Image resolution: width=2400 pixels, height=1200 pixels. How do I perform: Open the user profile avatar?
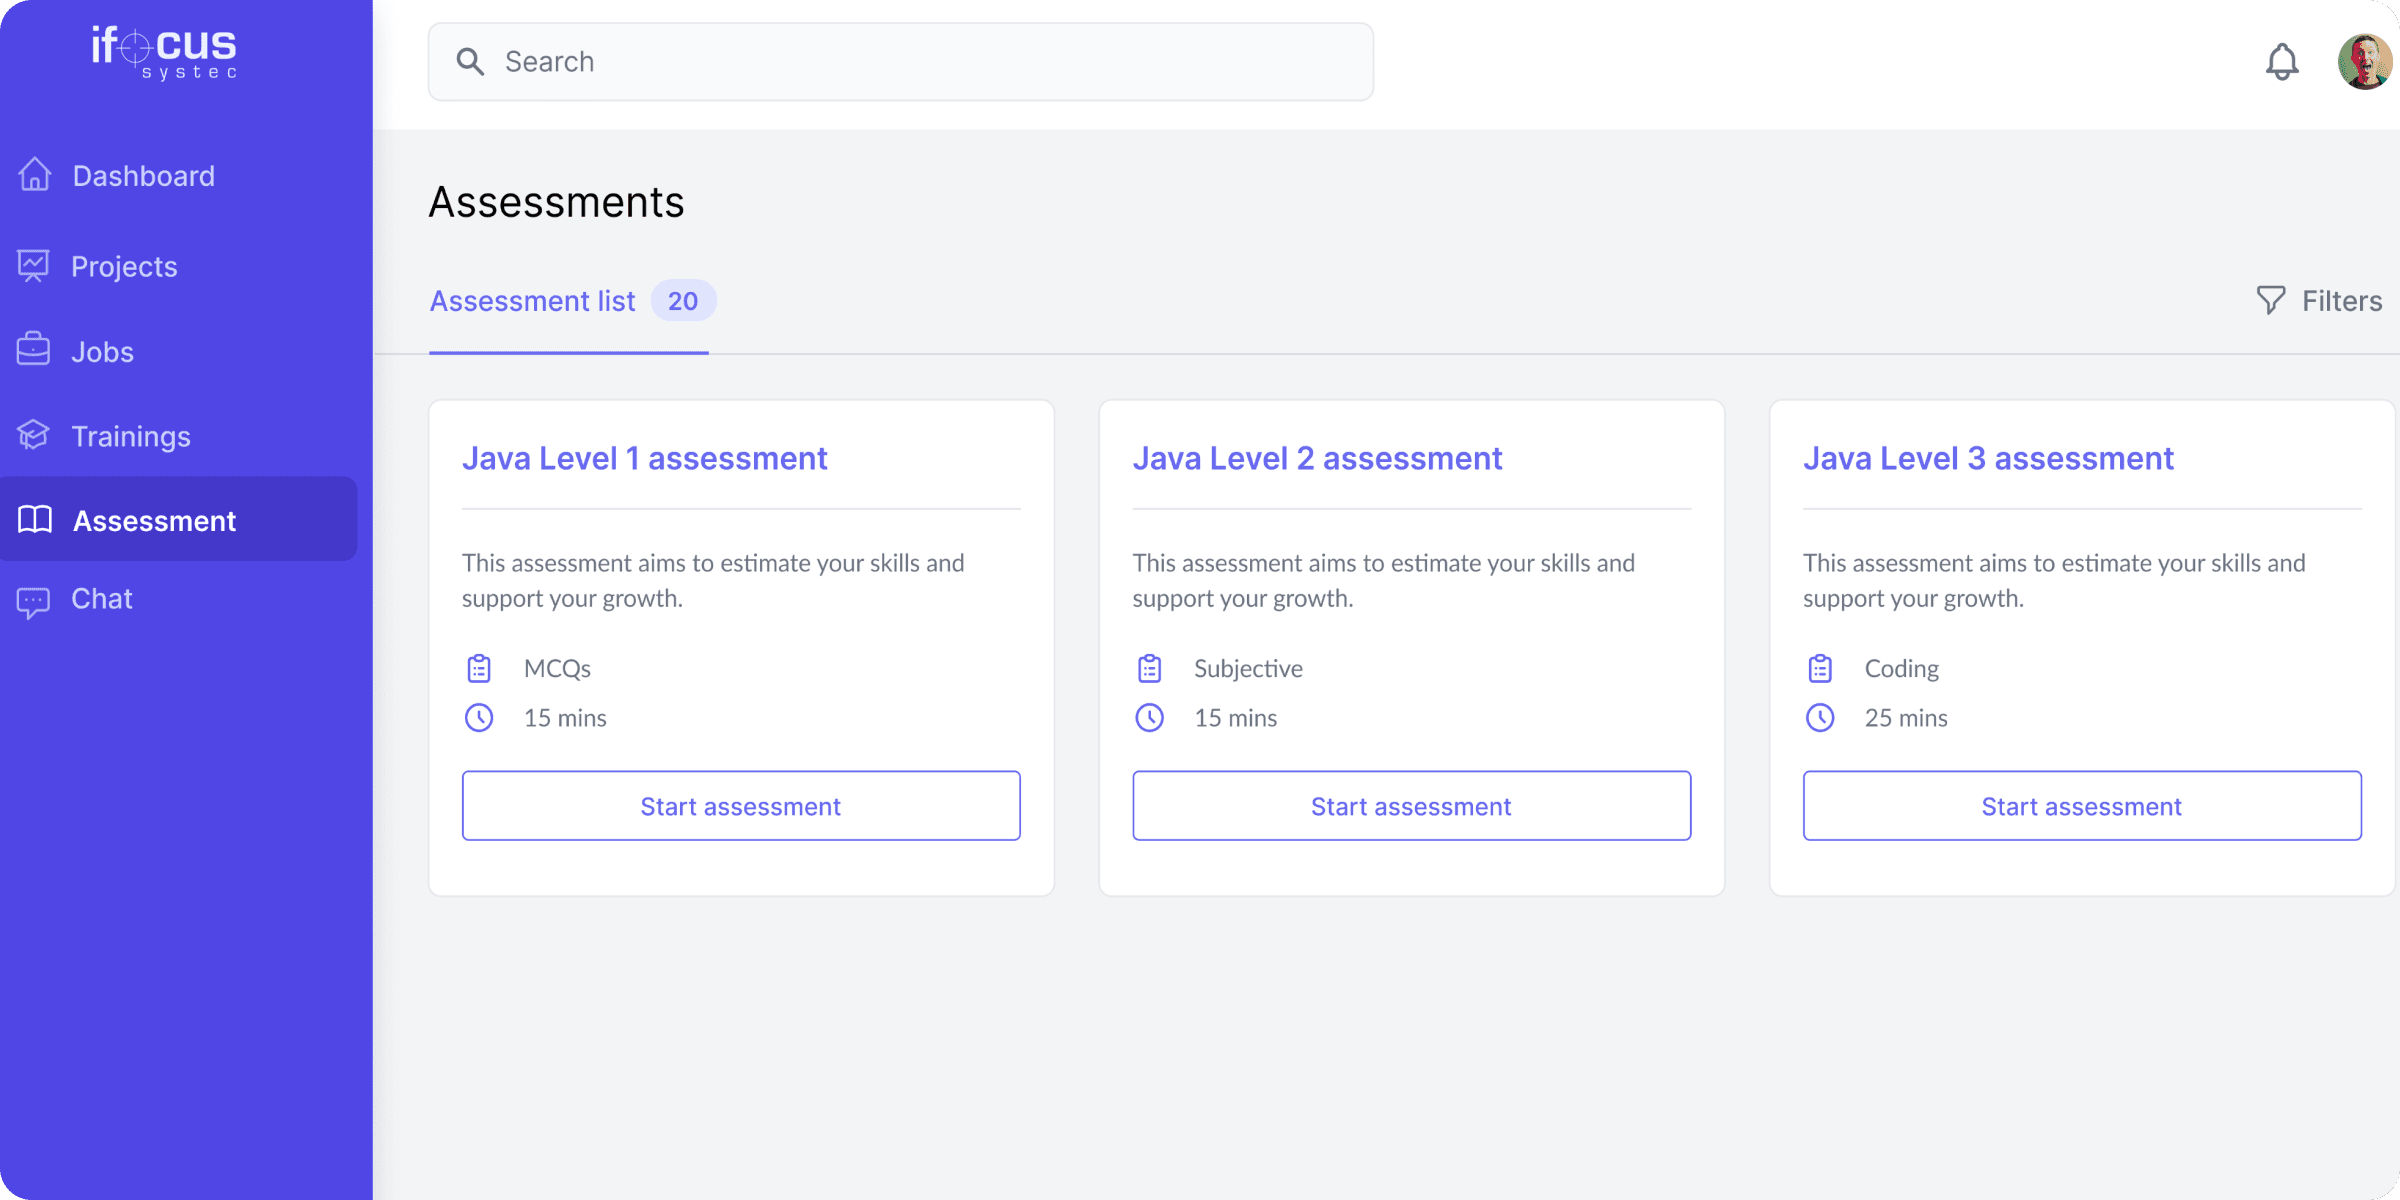coord(2365,62)
